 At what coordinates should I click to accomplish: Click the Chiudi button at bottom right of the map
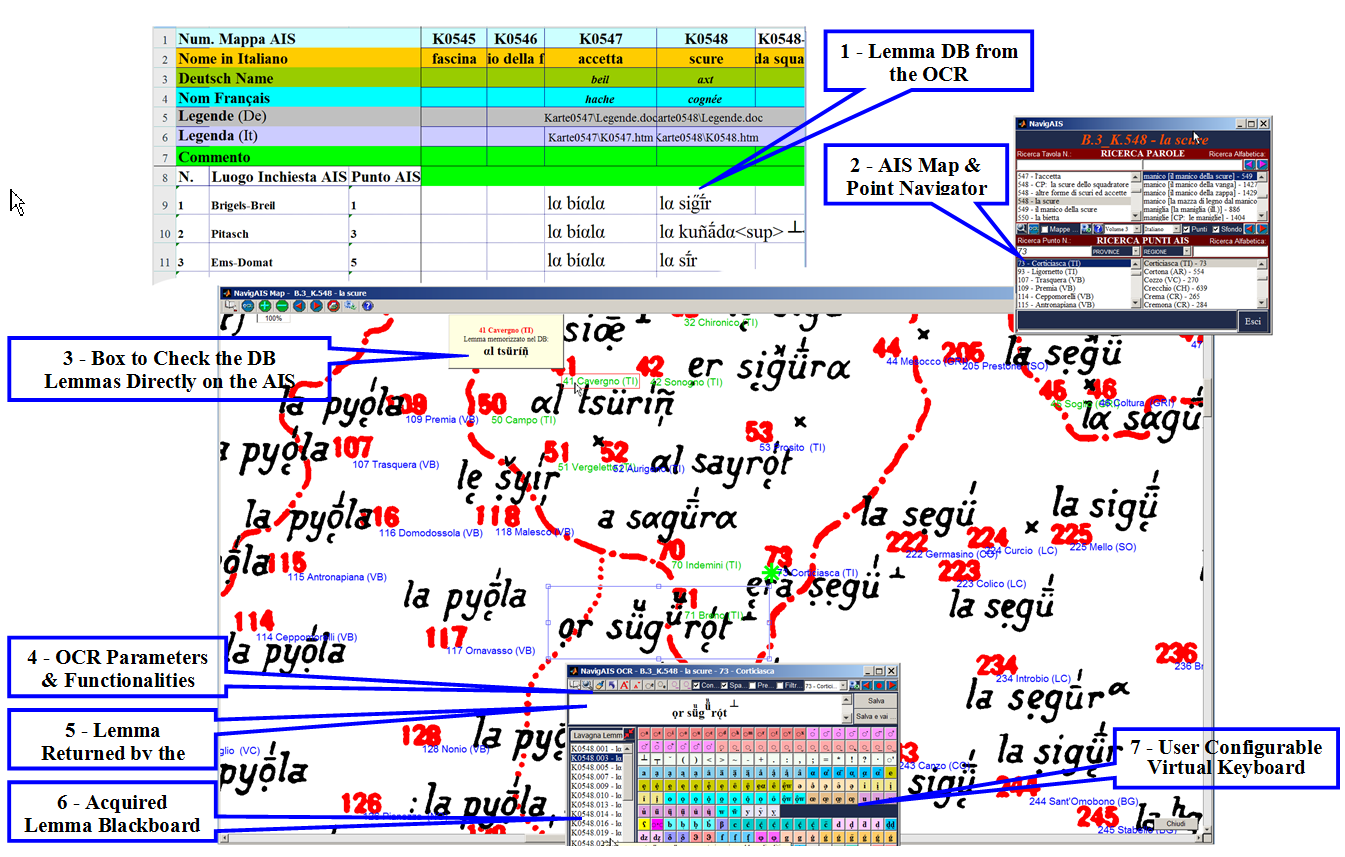tap(1176, 823)
